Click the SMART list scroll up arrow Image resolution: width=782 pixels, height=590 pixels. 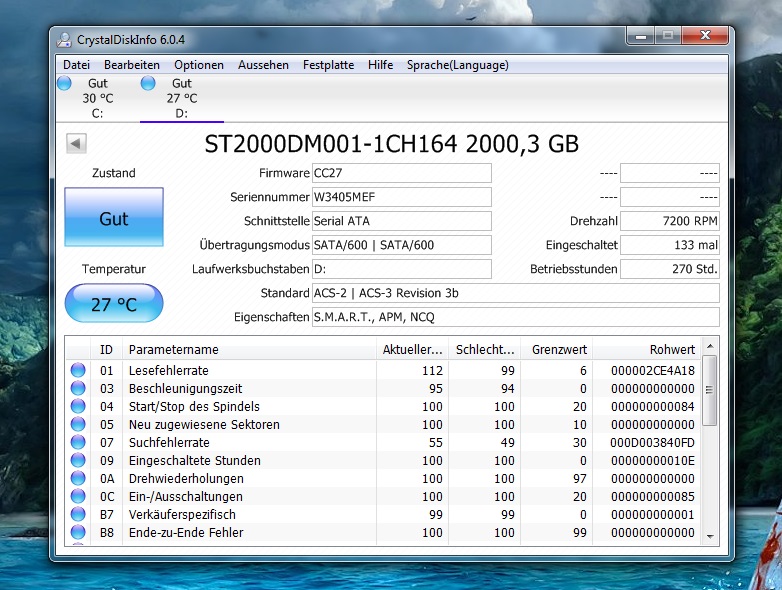click(x=710, y=346)
